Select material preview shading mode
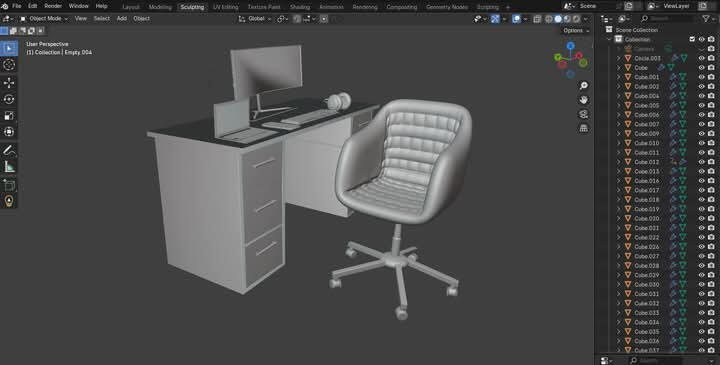The height and width of the screenshot is (365, 720). tap(567, 19)
